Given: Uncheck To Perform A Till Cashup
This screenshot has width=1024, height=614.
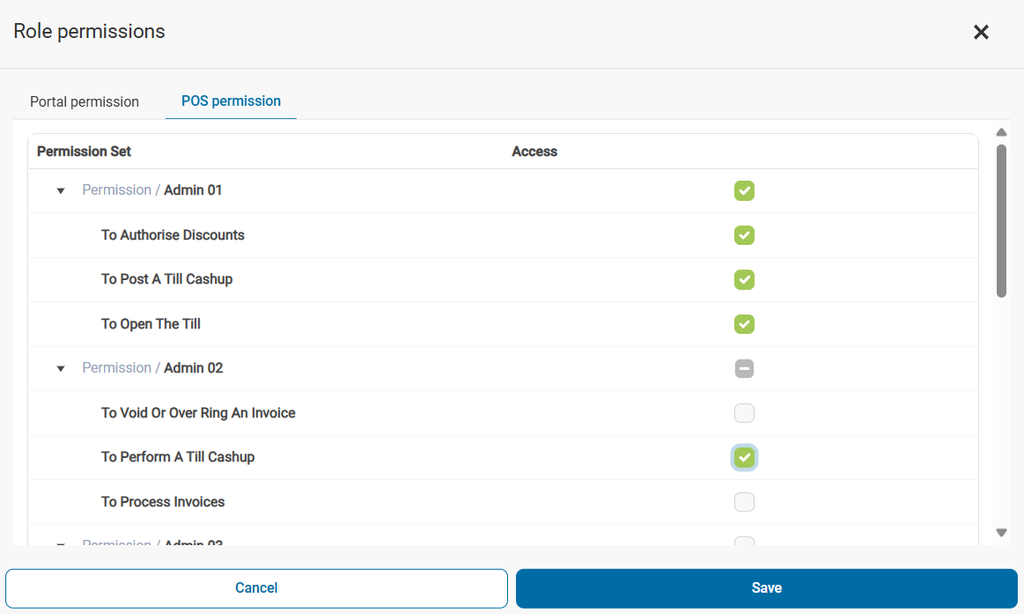Looking at the screenshot, I should tap(744, 457).
